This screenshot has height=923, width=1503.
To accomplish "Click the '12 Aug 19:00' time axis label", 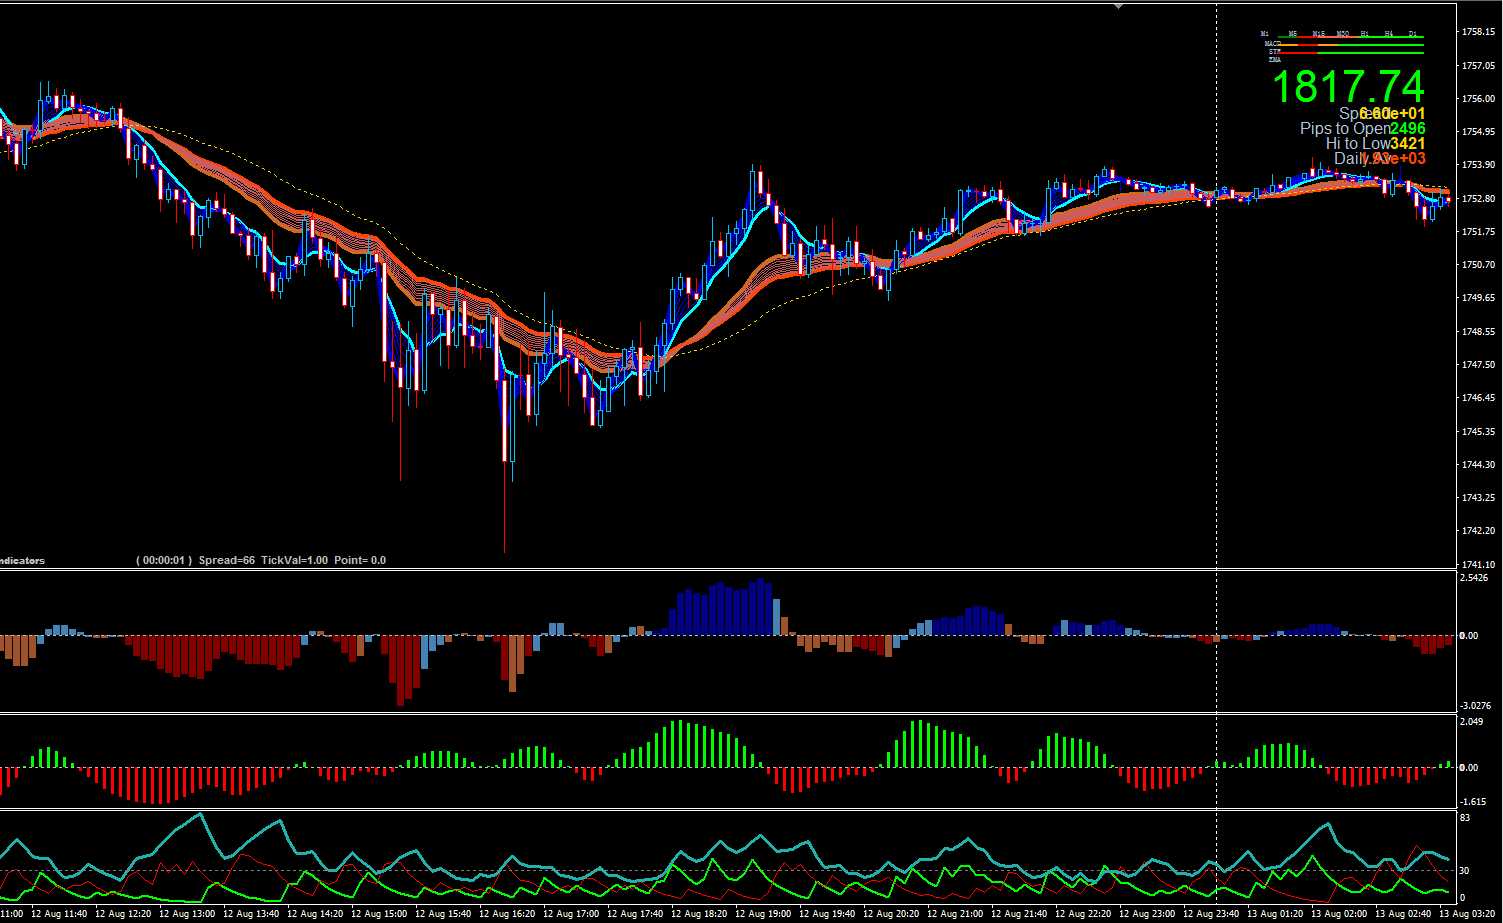I will tap(763, 914).
